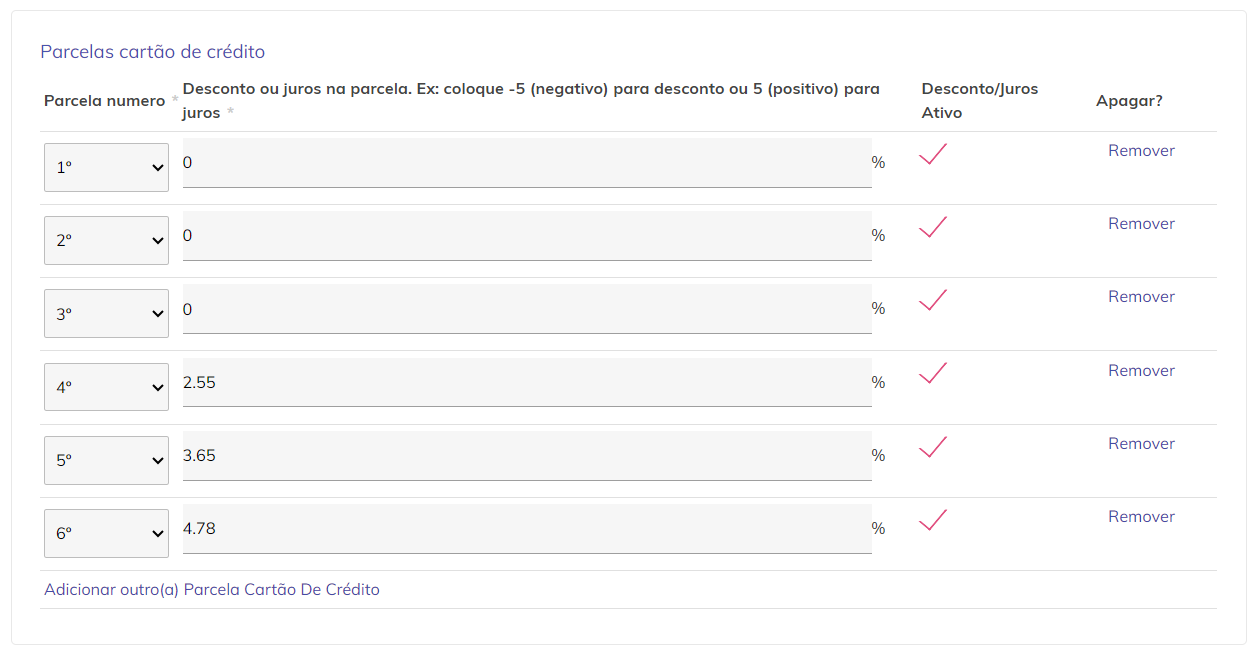Open the 3º installment number selector
Image resolution: width=1259 pixels, height=657 pixels.
coord(106,314)
